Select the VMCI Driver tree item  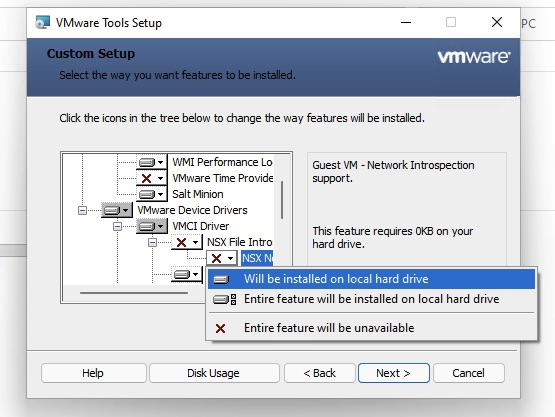point(200,226)
